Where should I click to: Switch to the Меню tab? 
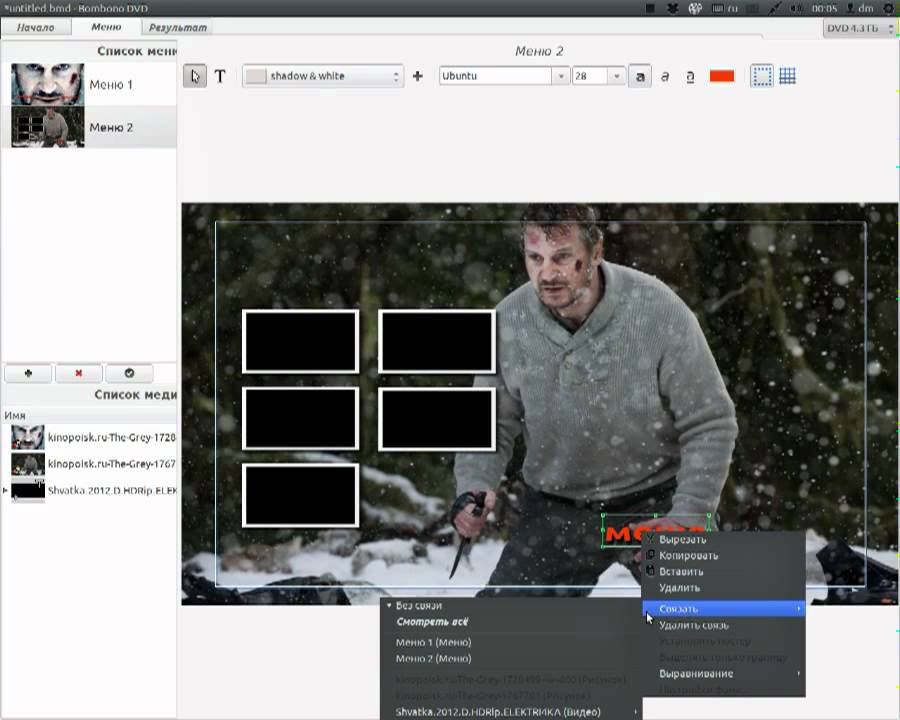click(x=106, y=27)
